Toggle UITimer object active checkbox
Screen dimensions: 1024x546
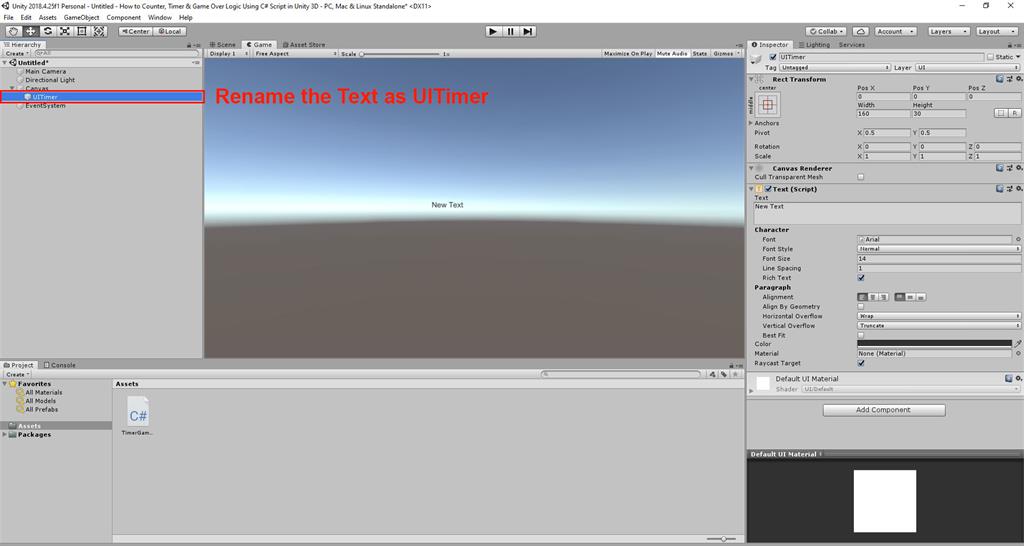pos(773,57)
